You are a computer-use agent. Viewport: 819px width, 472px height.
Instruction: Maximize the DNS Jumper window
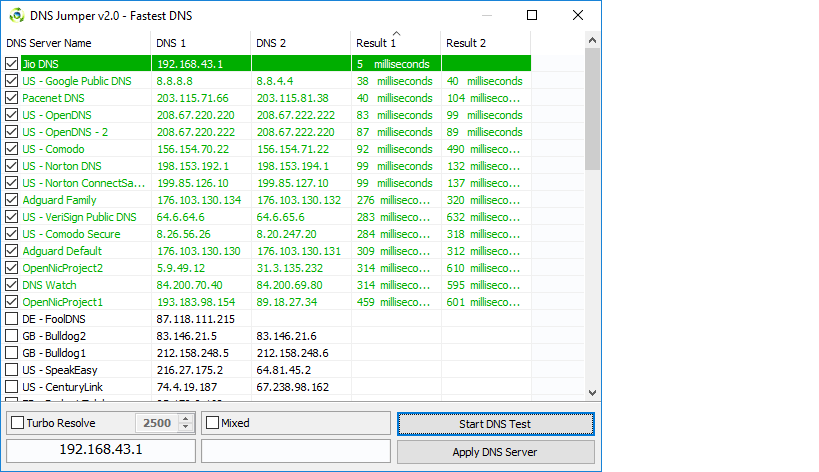532,15
